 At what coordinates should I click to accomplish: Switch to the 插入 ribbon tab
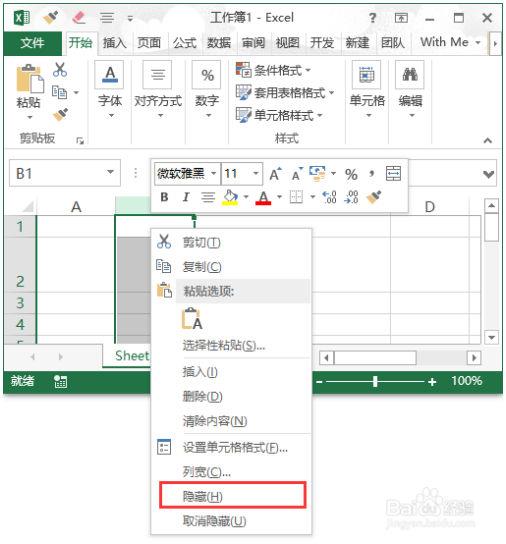pyautogui.click(x=115, y=43)
